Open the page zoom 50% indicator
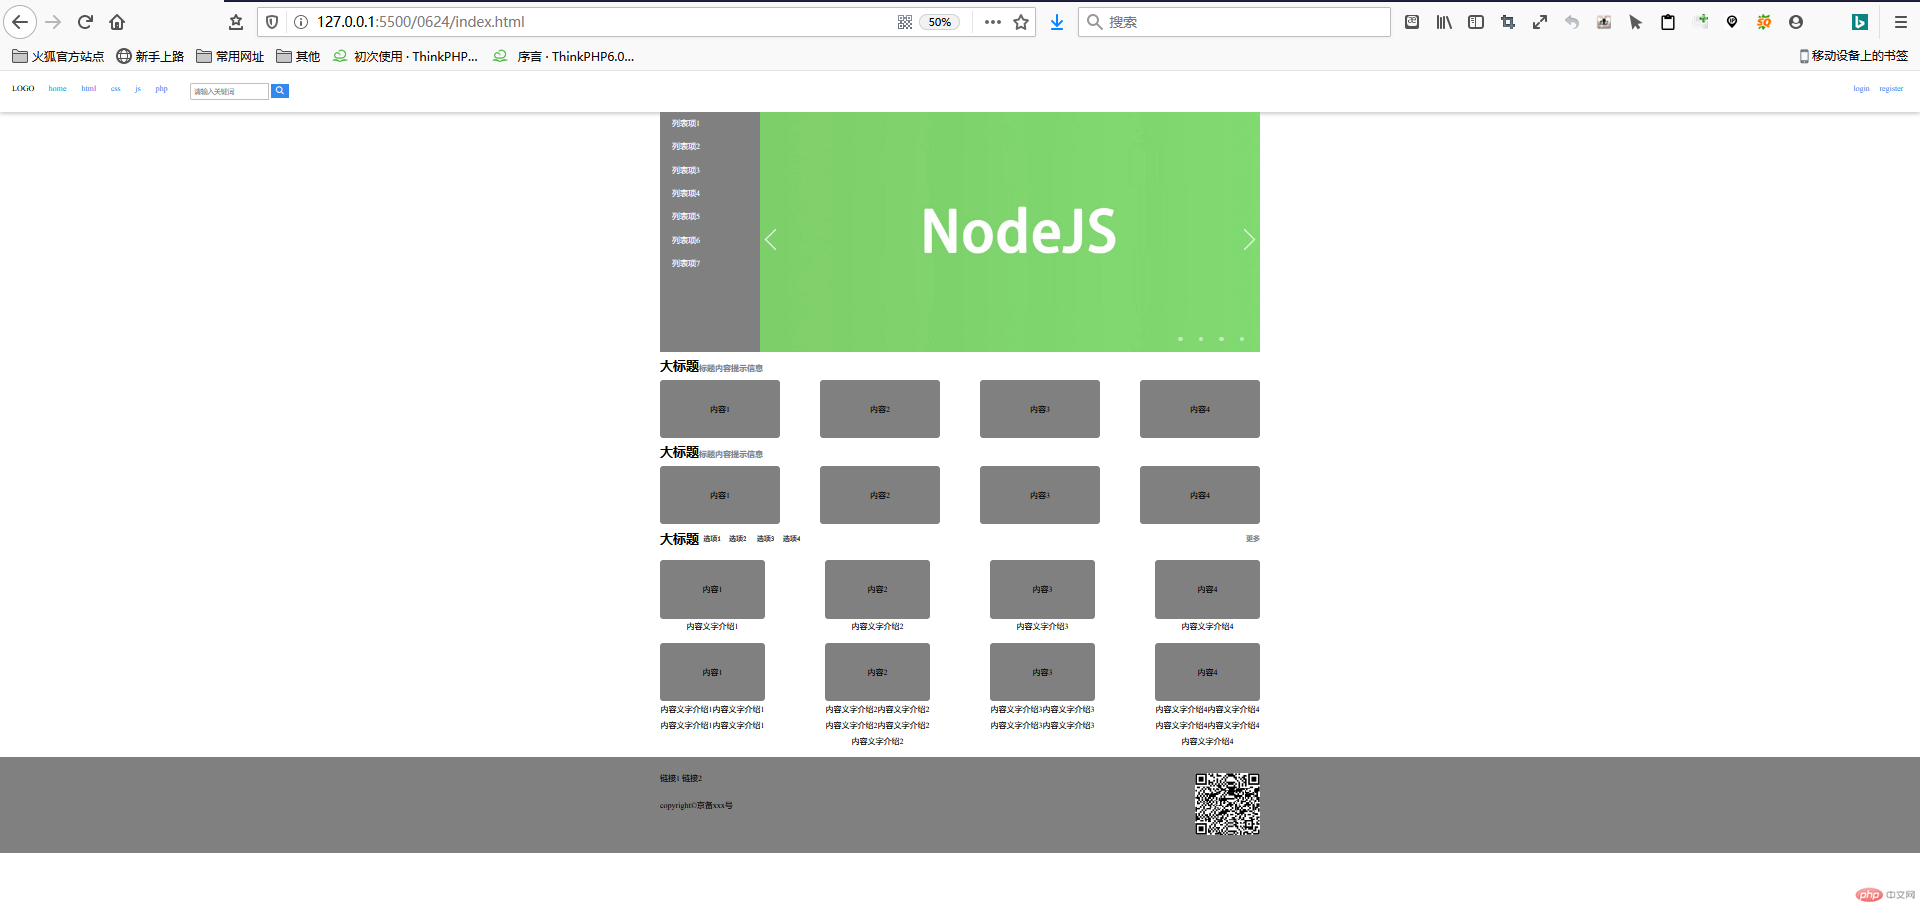Image resolution: width=1920 pixels, height=905 pixels. tap(940, 22)
